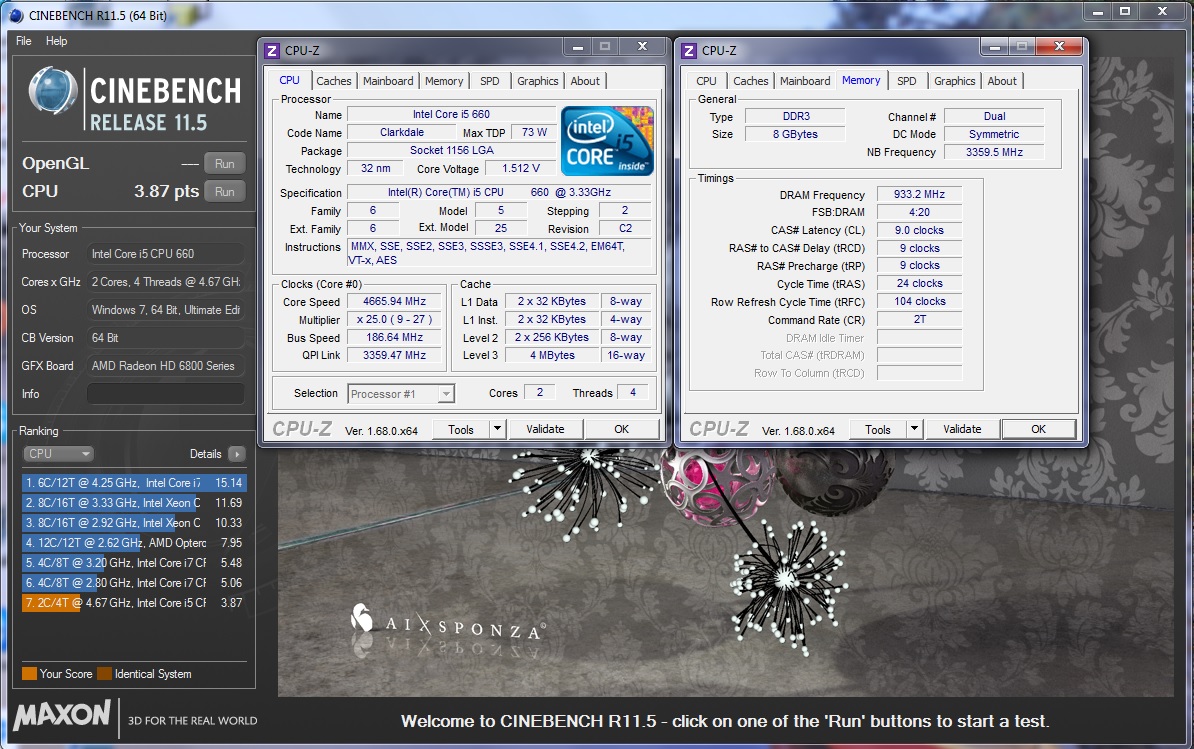This screenshot has width=1194, height=749.
Task: Open Tools dropdown arrow in Memory window
Action: (x=914, y=429)
